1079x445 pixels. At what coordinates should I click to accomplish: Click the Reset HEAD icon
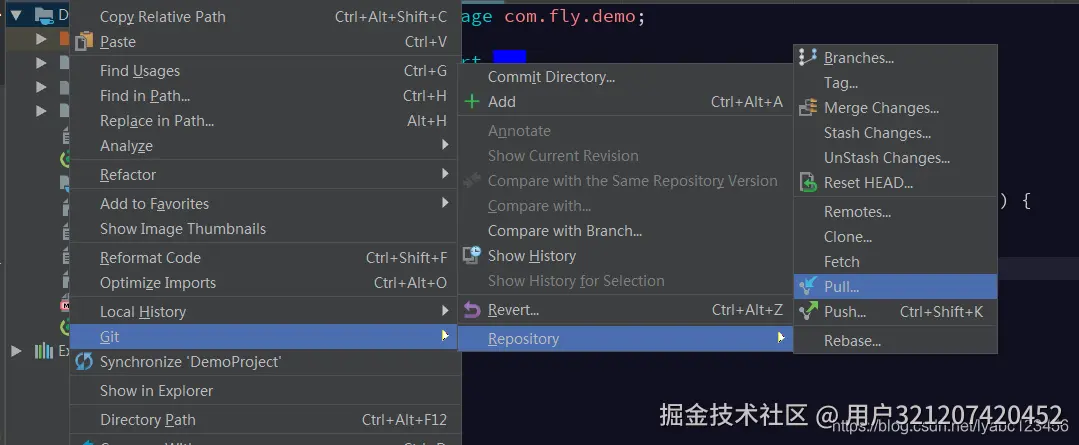(808, 183)
